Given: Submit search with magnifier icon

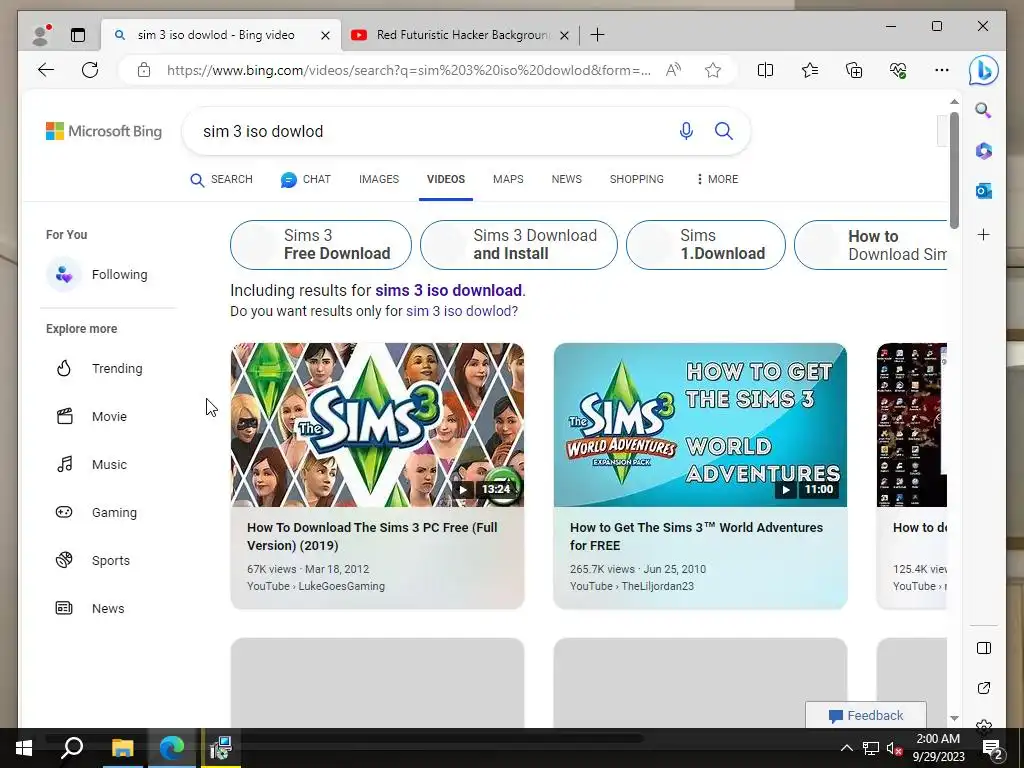Looking at the screenshot, I should 724,131.
